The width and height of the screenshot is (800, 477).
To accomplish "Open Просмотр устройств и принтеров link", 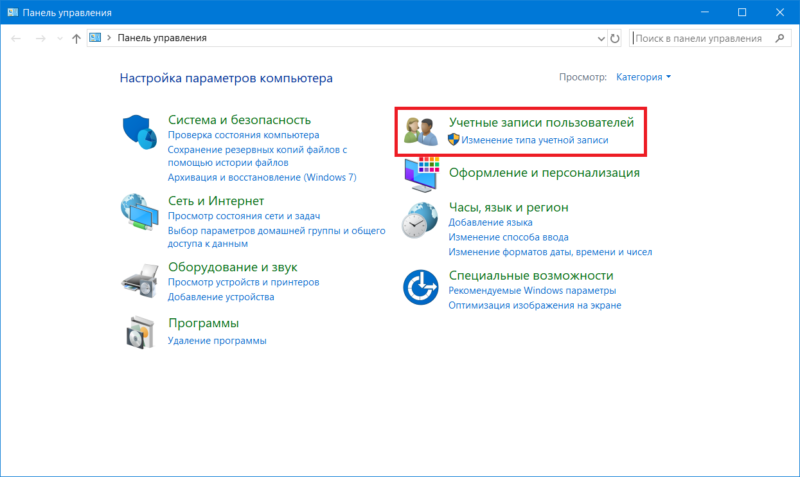I will click(243, 282).
